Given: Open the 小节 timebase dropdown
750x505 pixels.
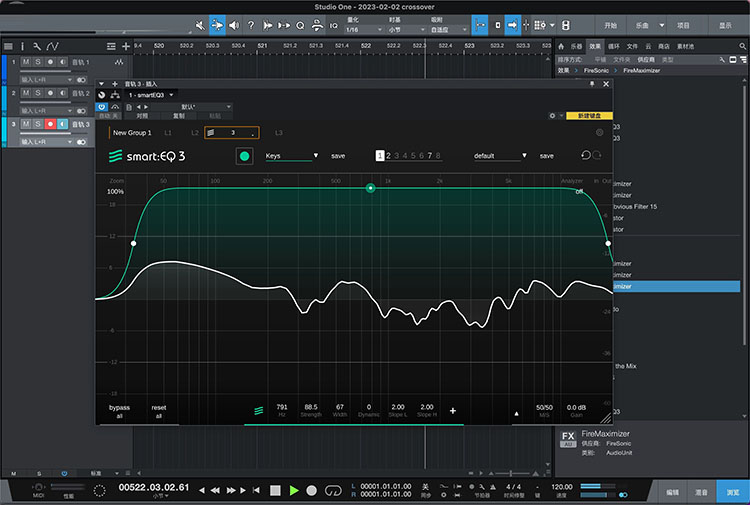Looking at the screenshot, I should tap(406, 30).
